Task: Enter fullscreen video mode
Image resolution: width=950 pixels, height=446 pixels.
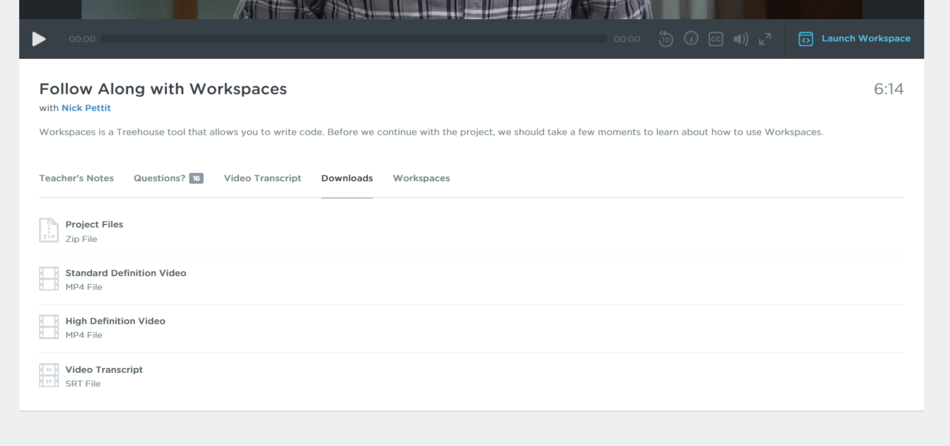Action: coord(765,39)
